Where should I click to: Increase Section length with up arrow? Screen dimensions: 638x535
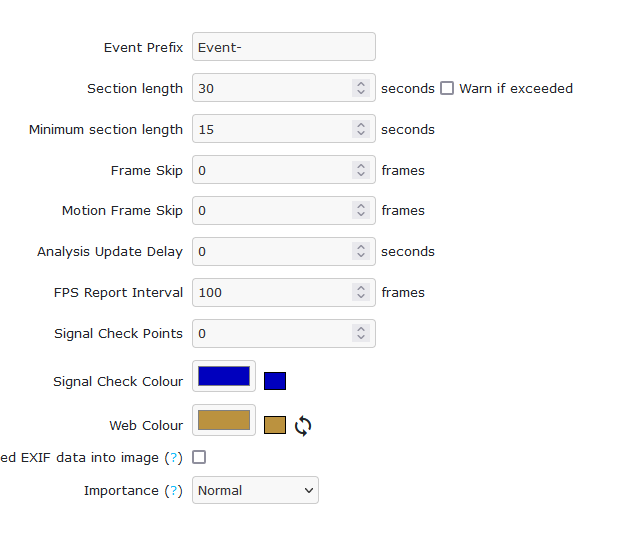361,84
